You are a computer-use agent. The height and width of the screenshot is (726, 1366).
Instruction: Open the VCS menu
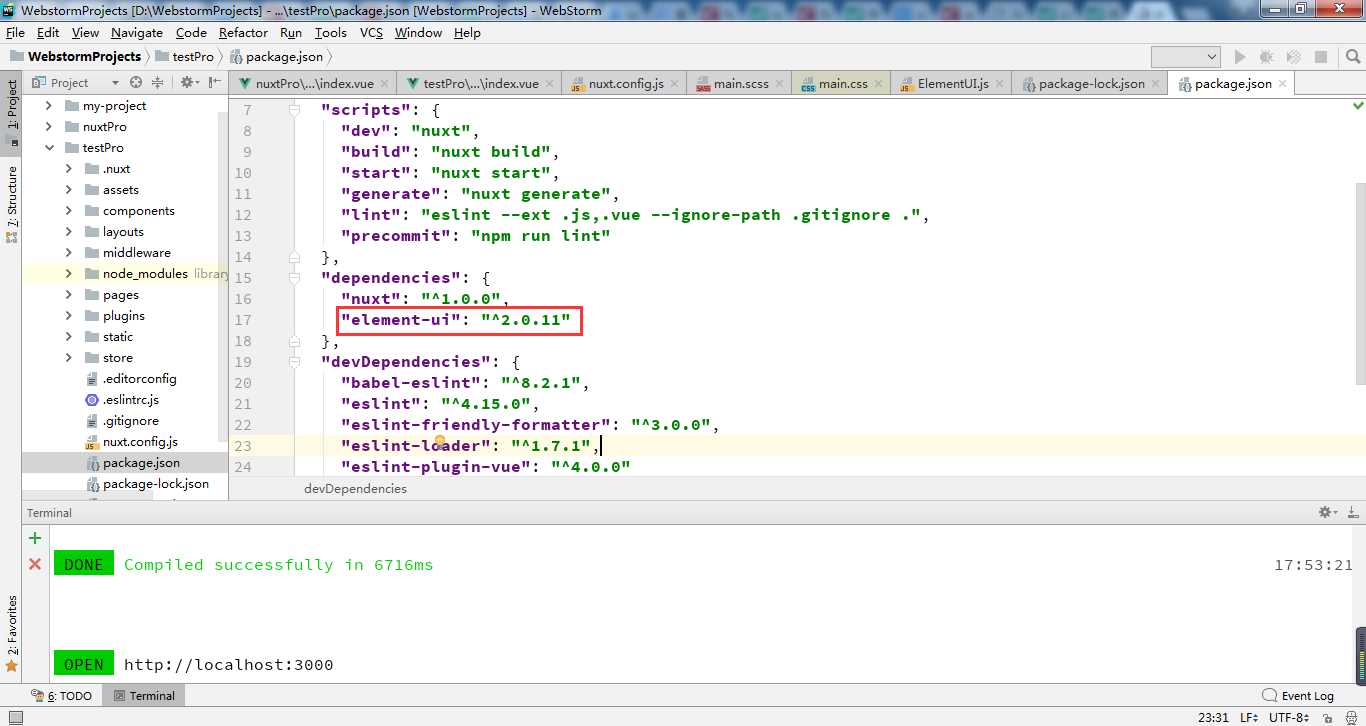(x=371, y=33)
